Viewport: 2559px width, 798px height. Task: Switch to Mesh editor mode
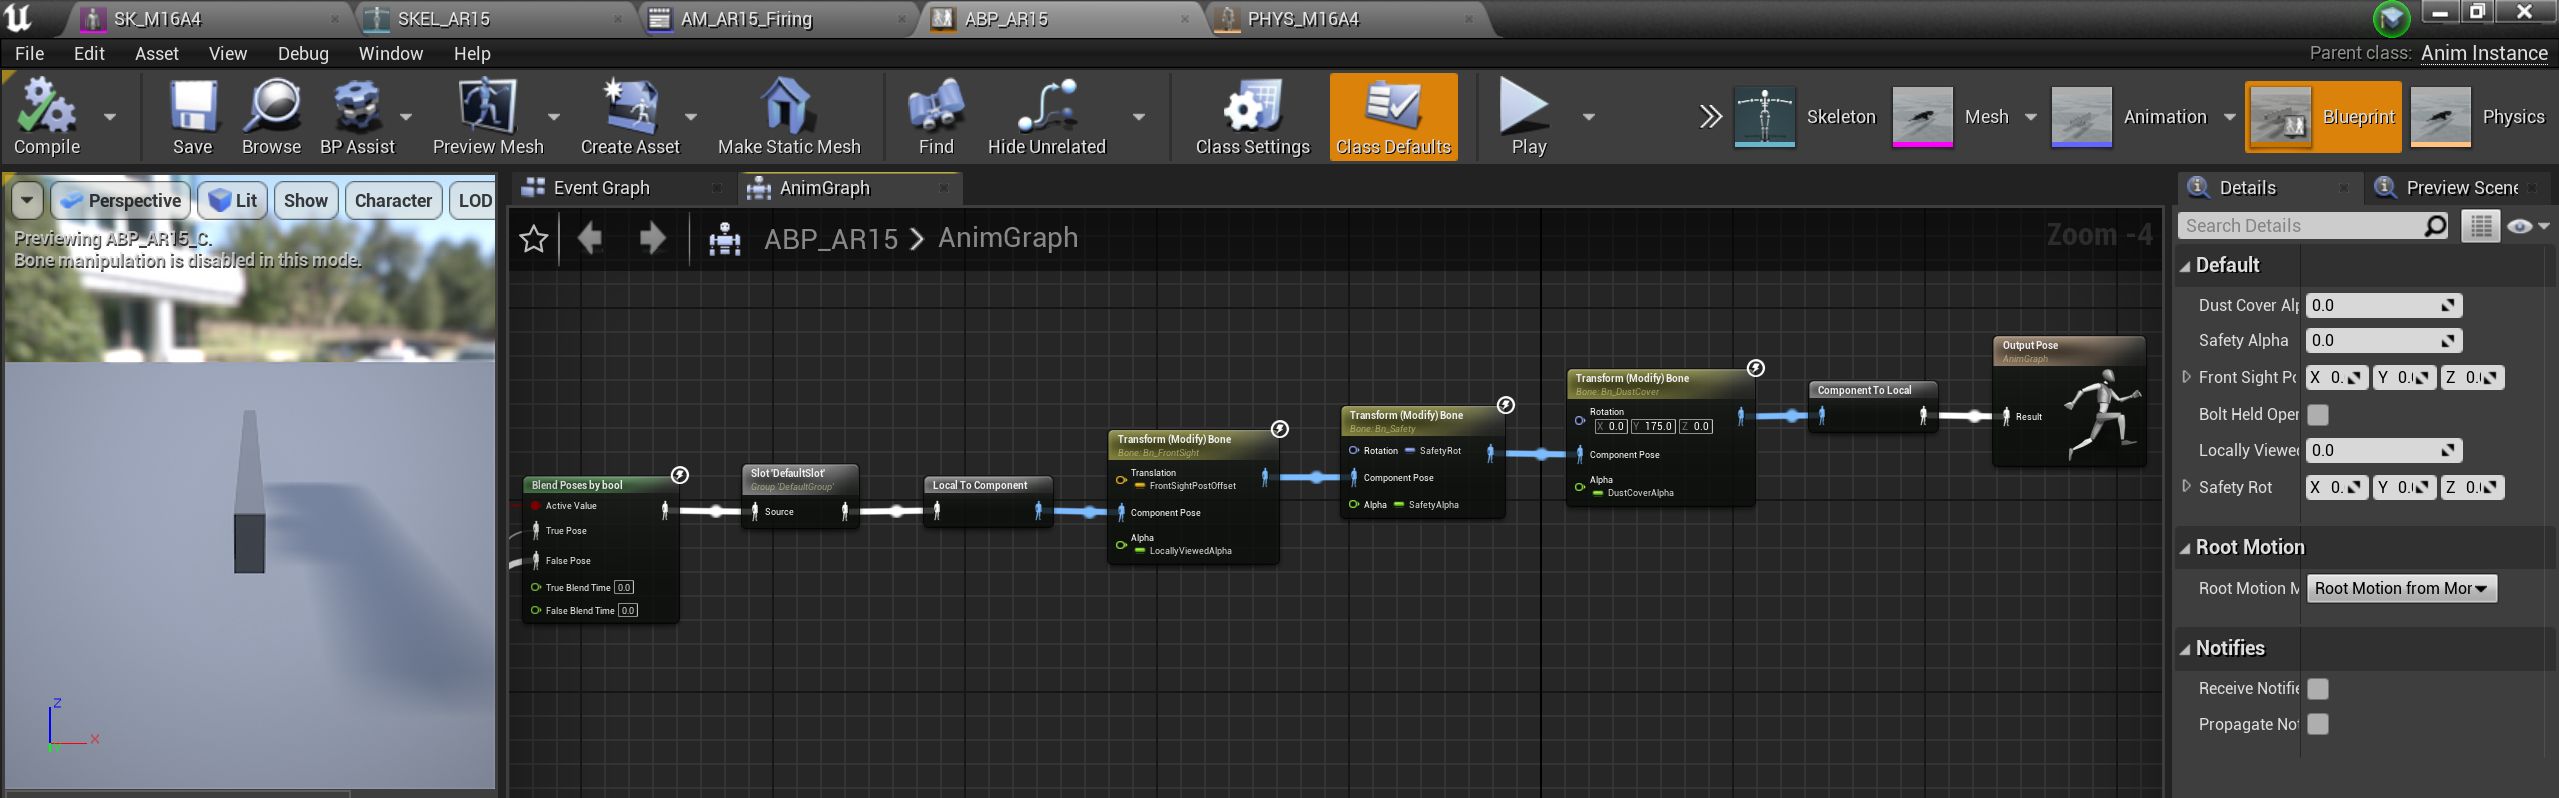tap(1952, 117)
